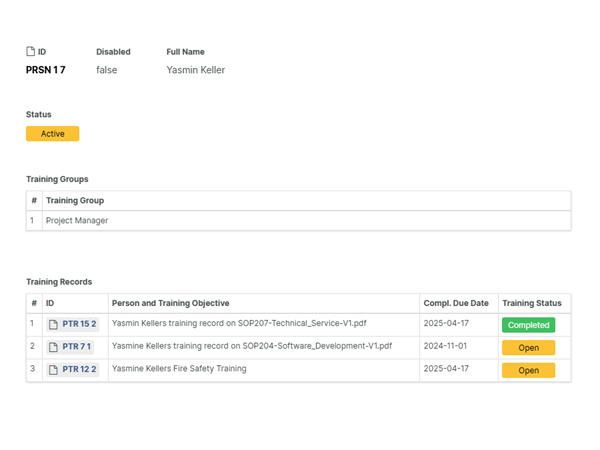Click the document icon beside the ID header

[x=30, y=51]
